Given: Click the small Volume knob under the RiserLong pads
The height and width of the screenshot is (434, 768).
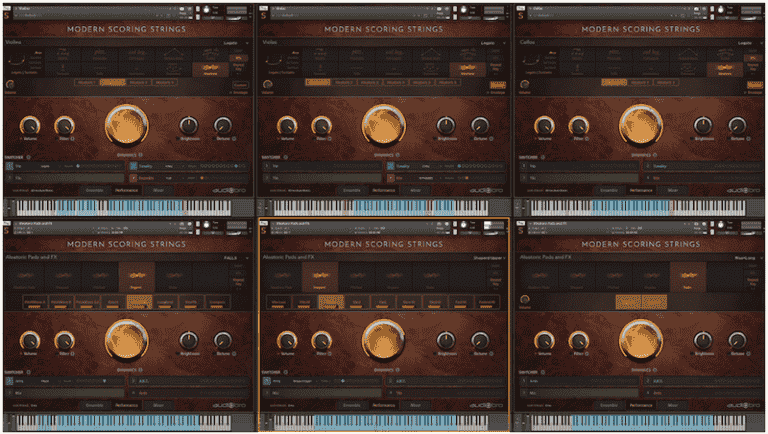Looking at the screenshot, I should (x=525, y=299).
